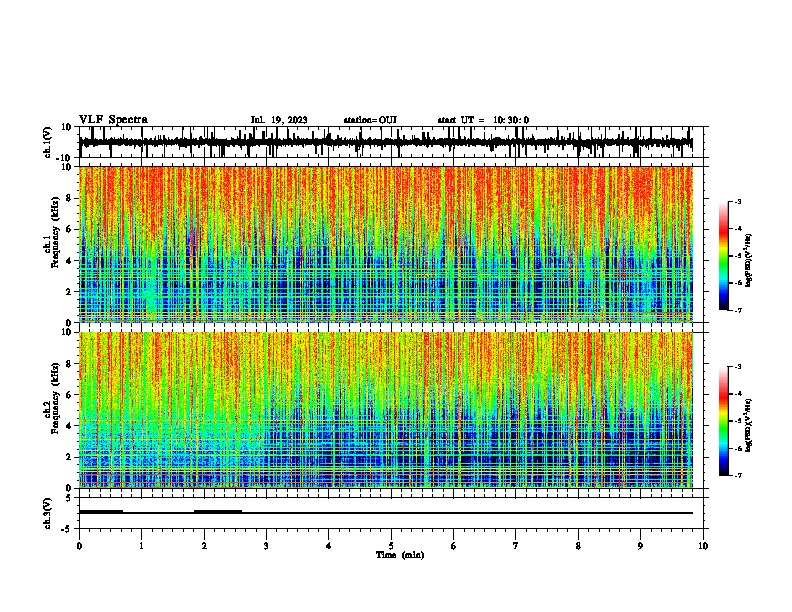Click the ch.1 spectrogram color scale bar
The height and width of the screenshot is (612, 792).
coord(724,256)
